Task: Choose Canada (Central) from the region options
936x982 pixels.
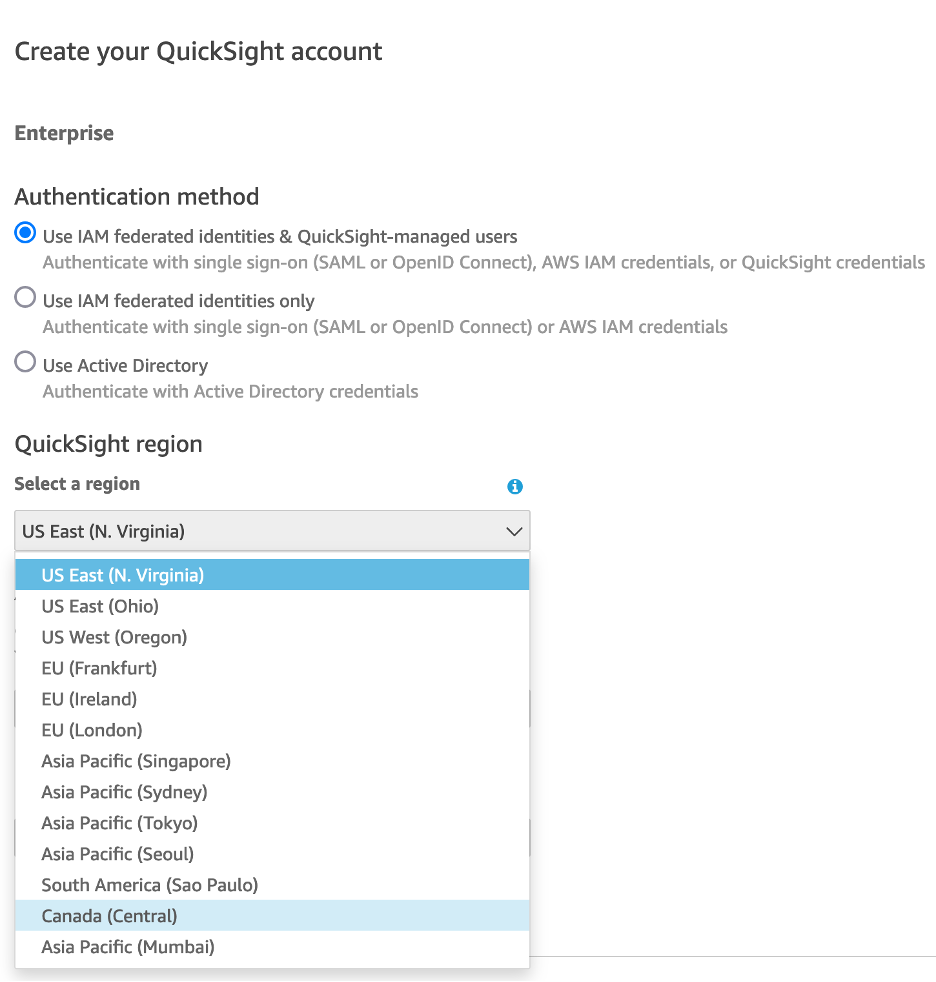Action: 108,915
